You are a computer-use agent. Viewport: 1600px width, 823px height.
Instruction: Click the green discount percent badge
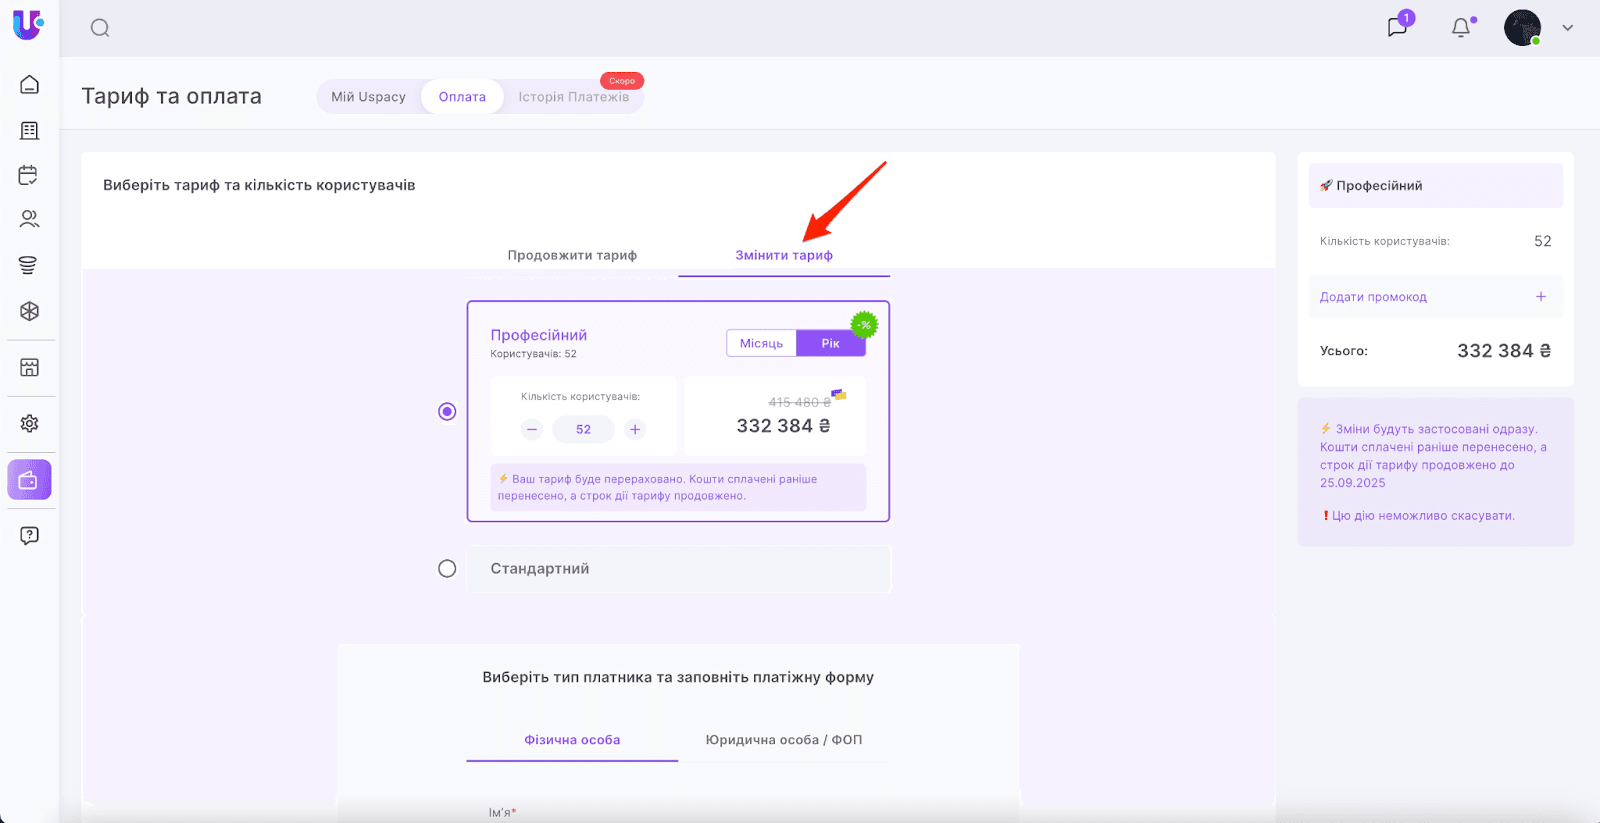click(864, 324)
